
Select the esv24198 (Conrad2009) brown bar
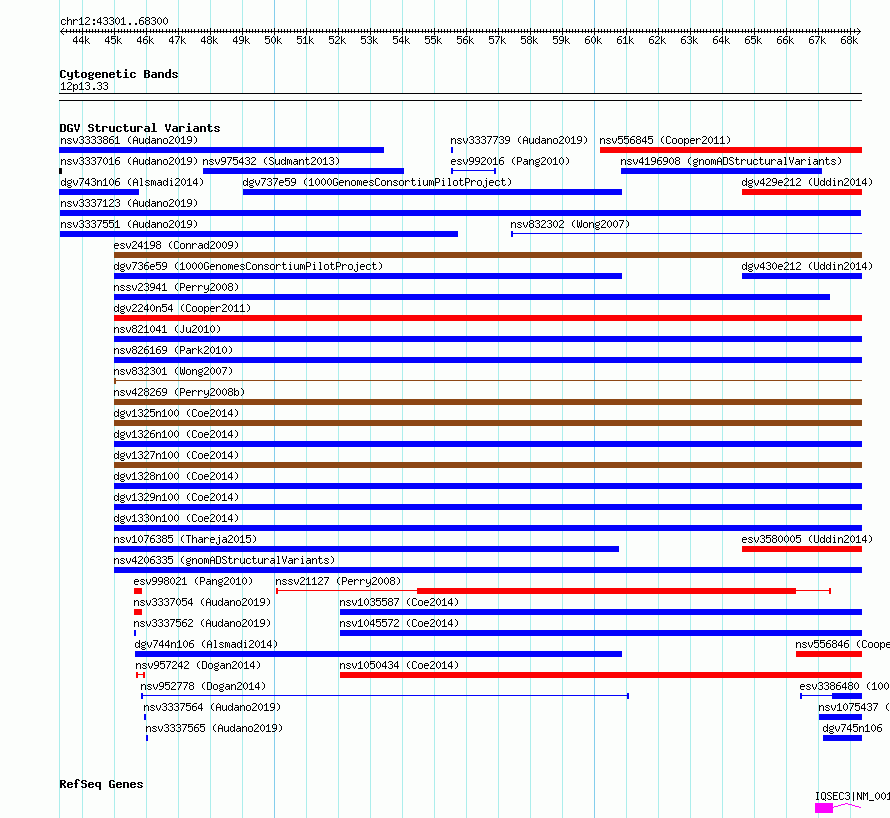(488, 255)
